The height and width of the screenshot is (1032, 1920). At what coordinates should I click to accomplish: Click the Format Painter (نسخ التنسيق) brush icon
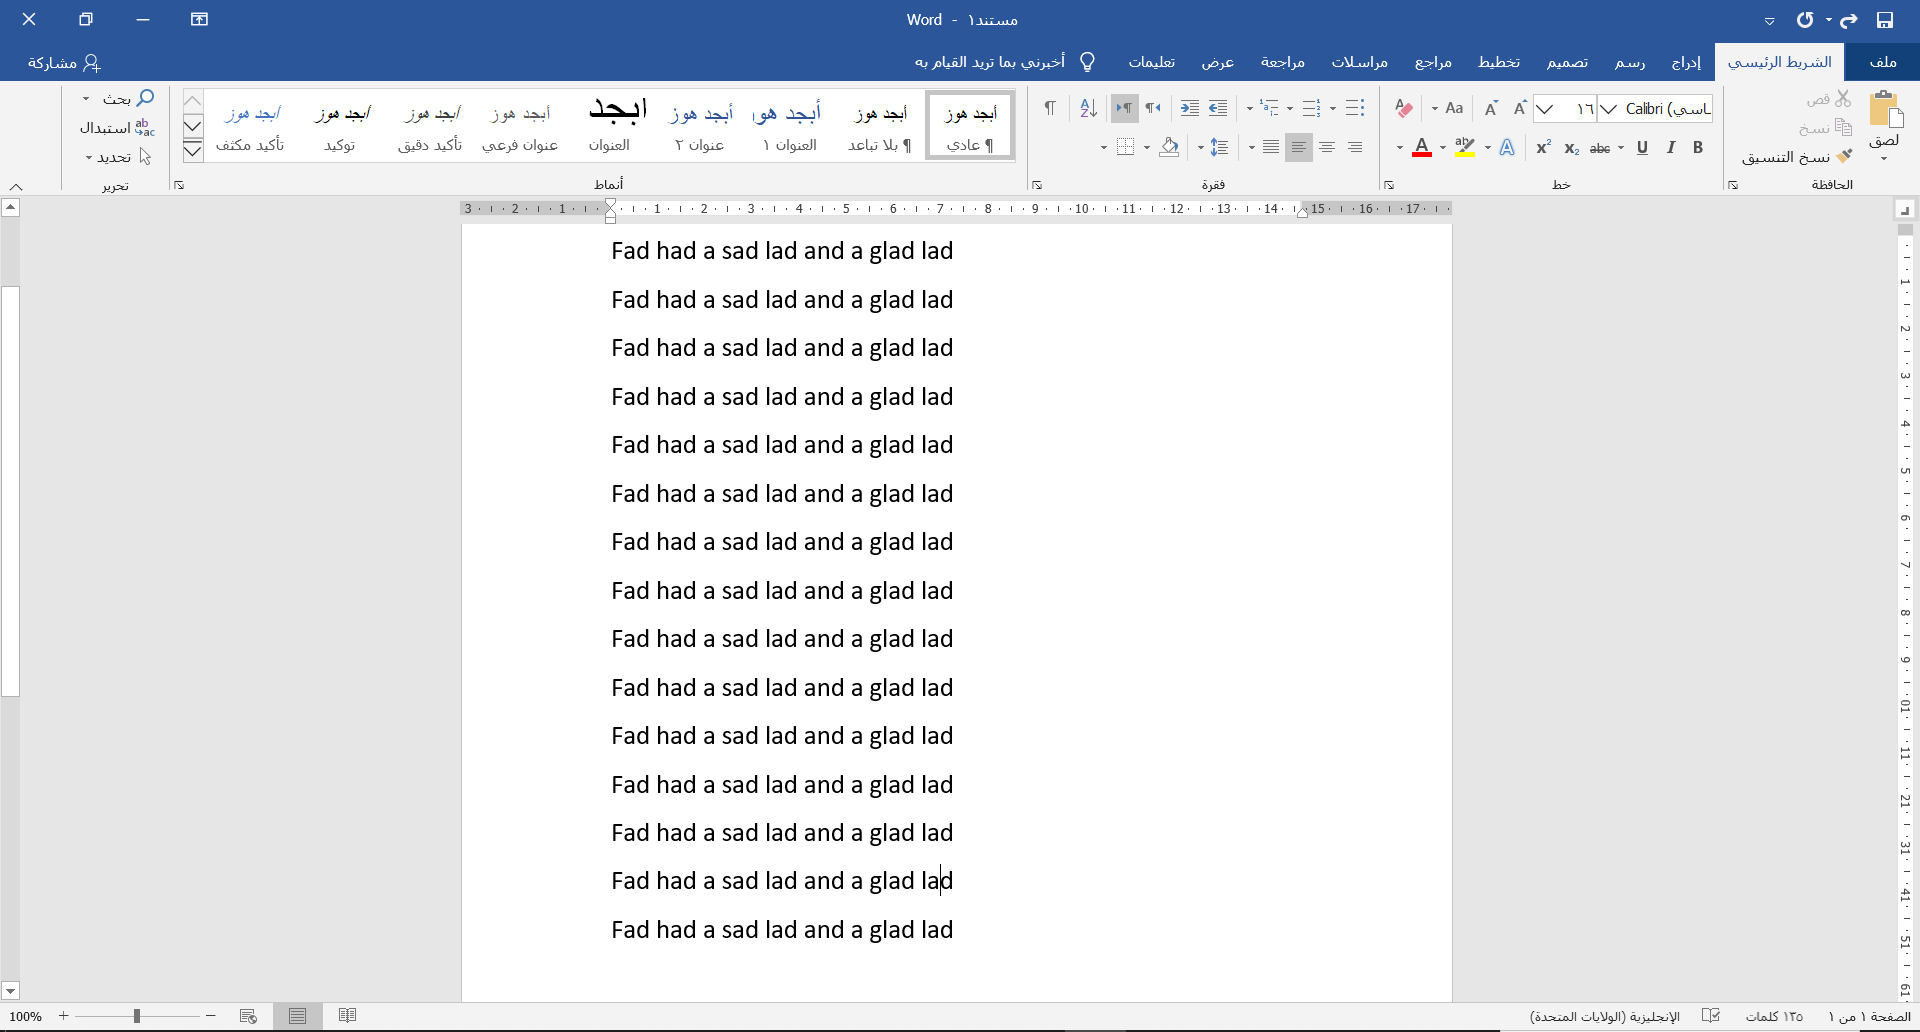[1845, 156]
